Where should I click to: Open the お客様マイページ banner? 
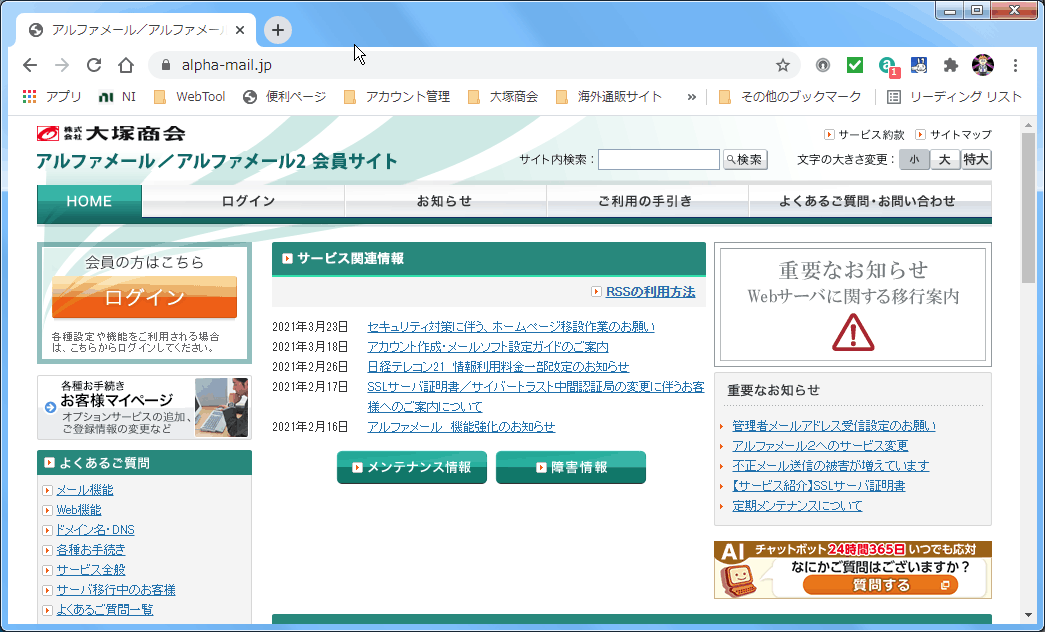click(x=145, y=407)
